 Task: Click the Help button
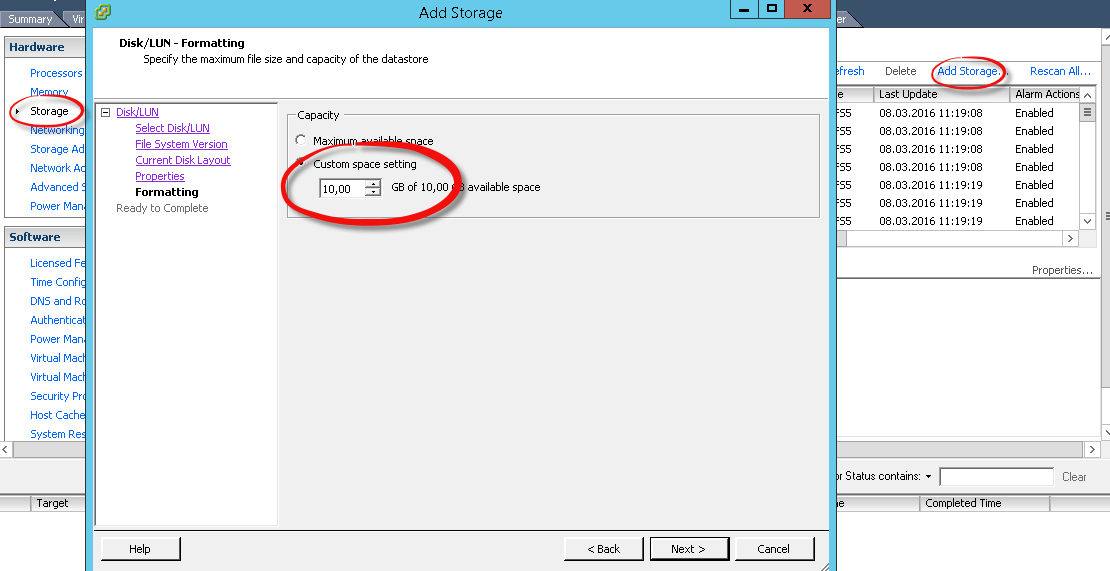140,548
